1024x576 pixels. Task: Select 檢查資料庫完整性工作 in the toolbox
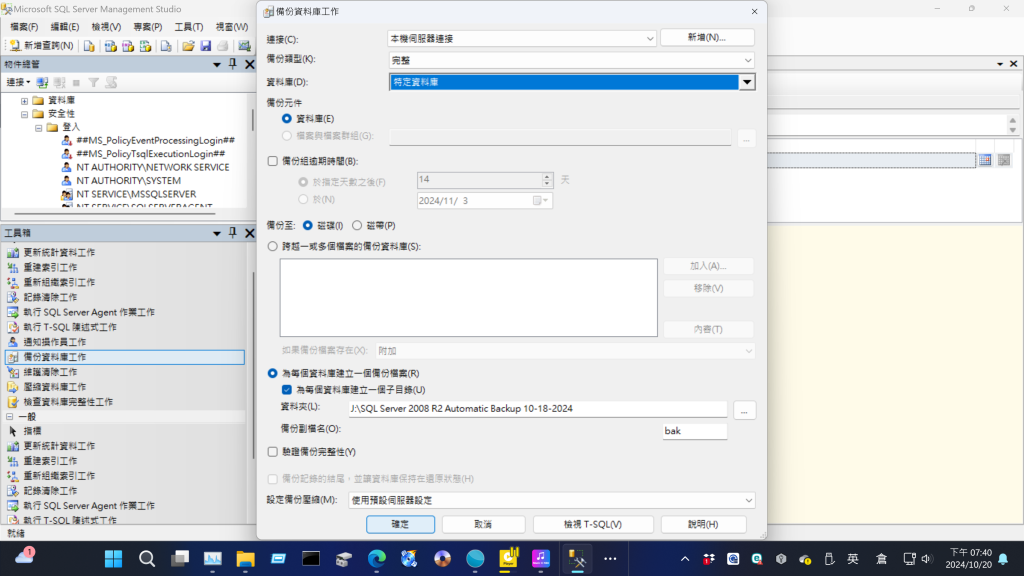(x=68, y=402)
